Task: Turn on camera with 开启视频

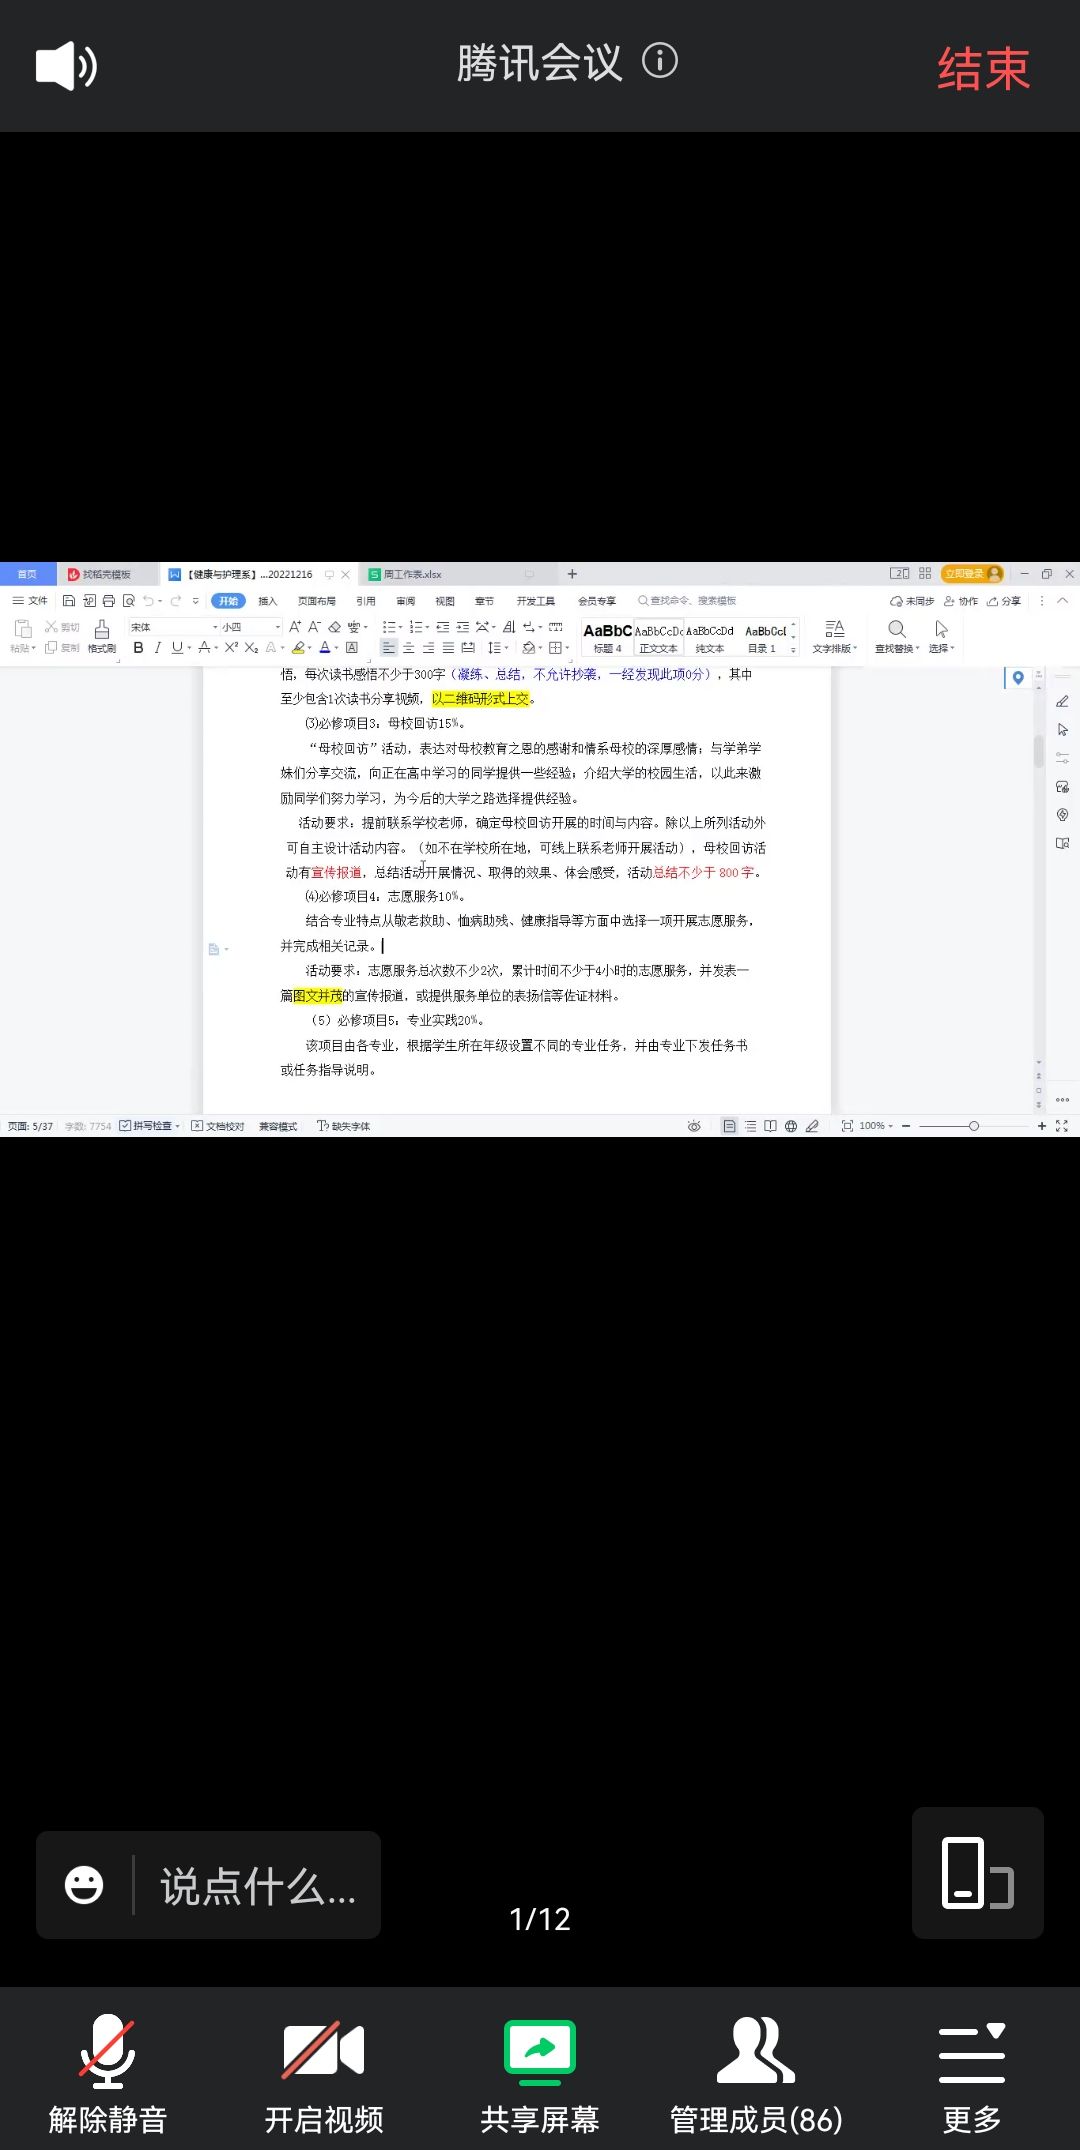Action: pyautogui.click(x=324, y=2076)
